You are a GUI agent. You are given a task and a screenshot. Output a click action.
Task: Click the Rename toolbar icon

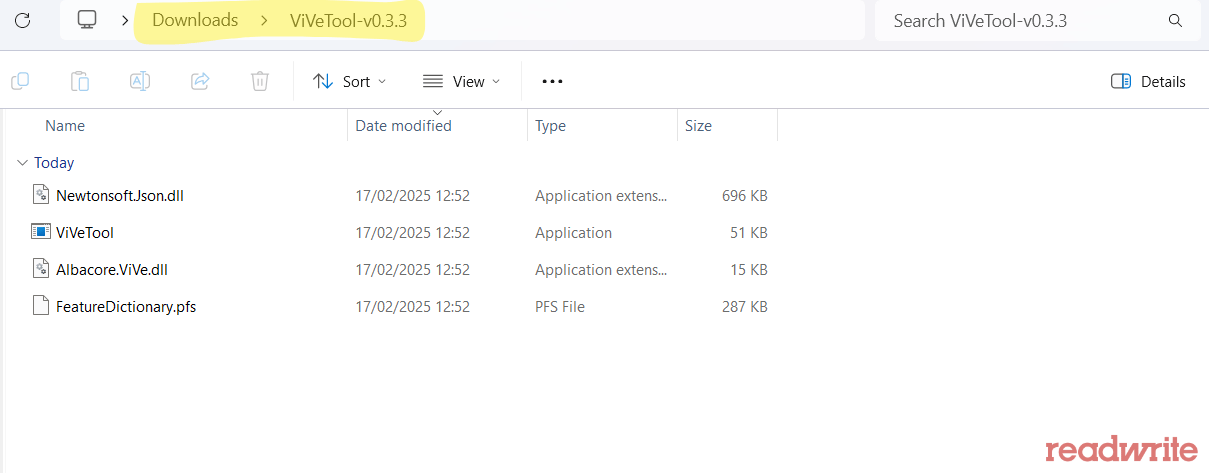[x=140, y=81]
